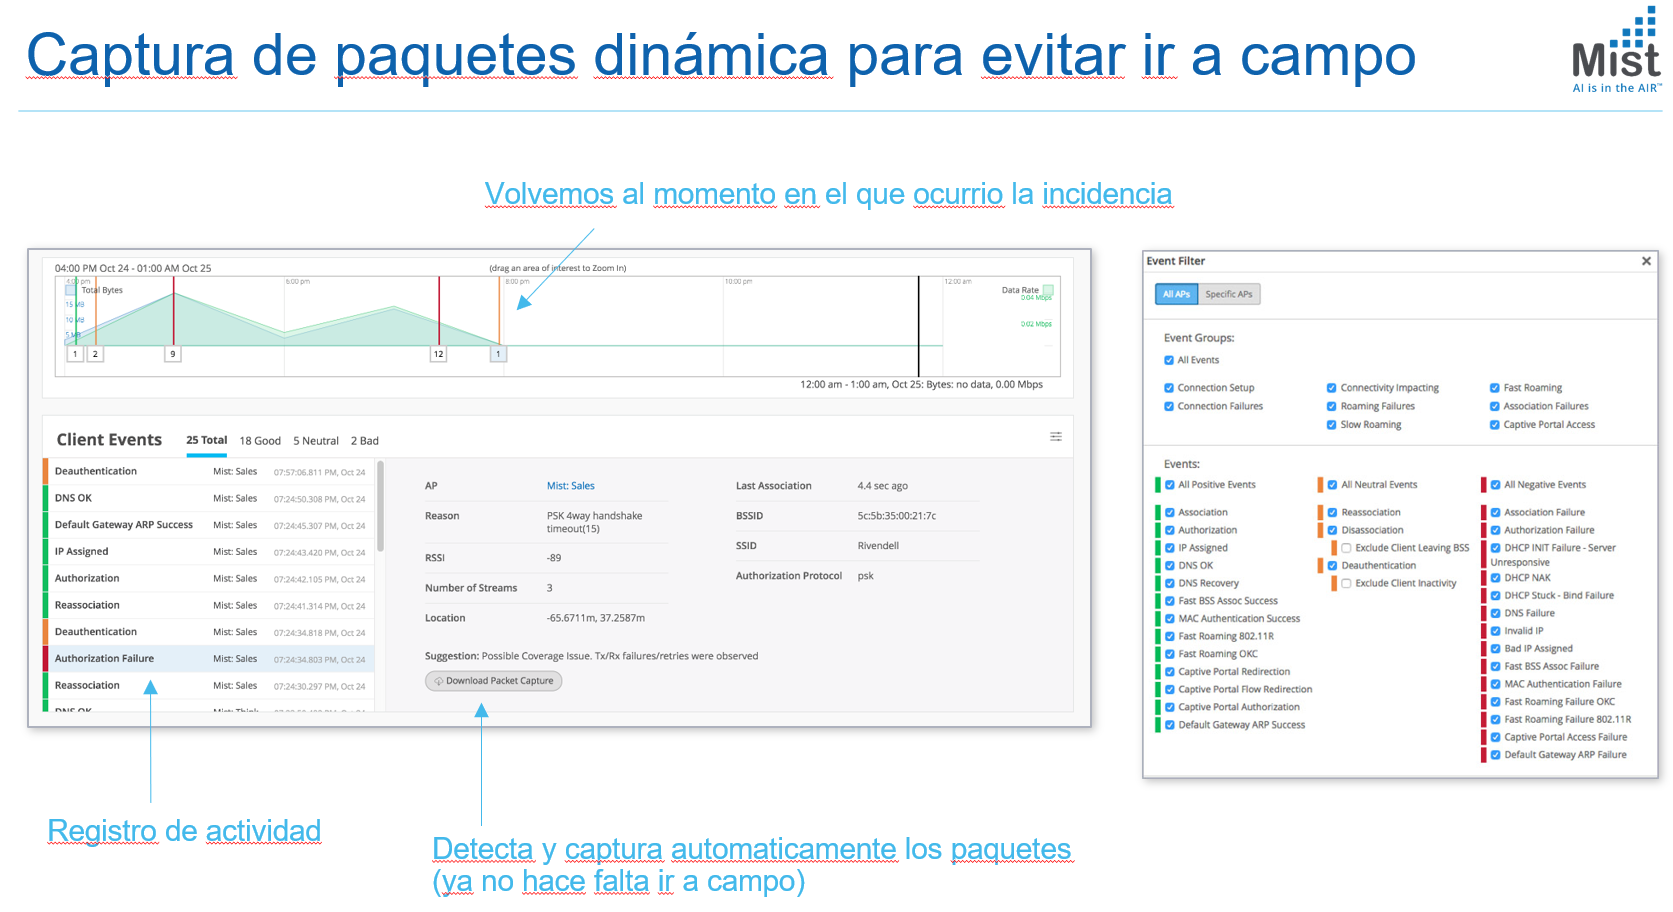Switch to the 2 Bad tab
Image resolution: width=1673 pixels, height=912 pixels.
[x=364, y=441]
